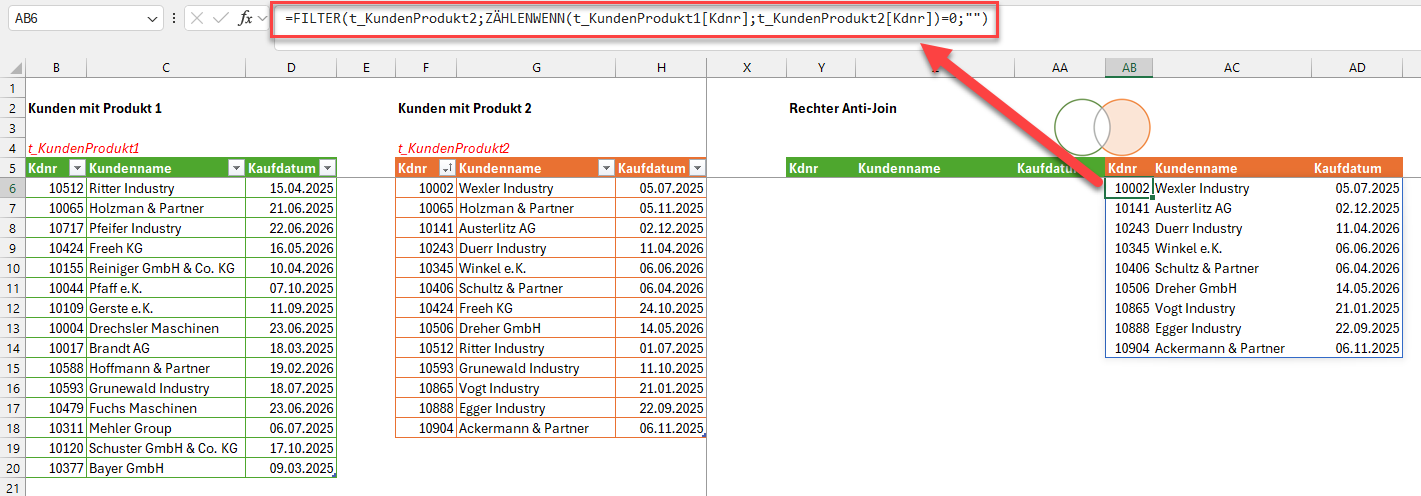Open the Name Box dropdown arrow

coord(153,18)
